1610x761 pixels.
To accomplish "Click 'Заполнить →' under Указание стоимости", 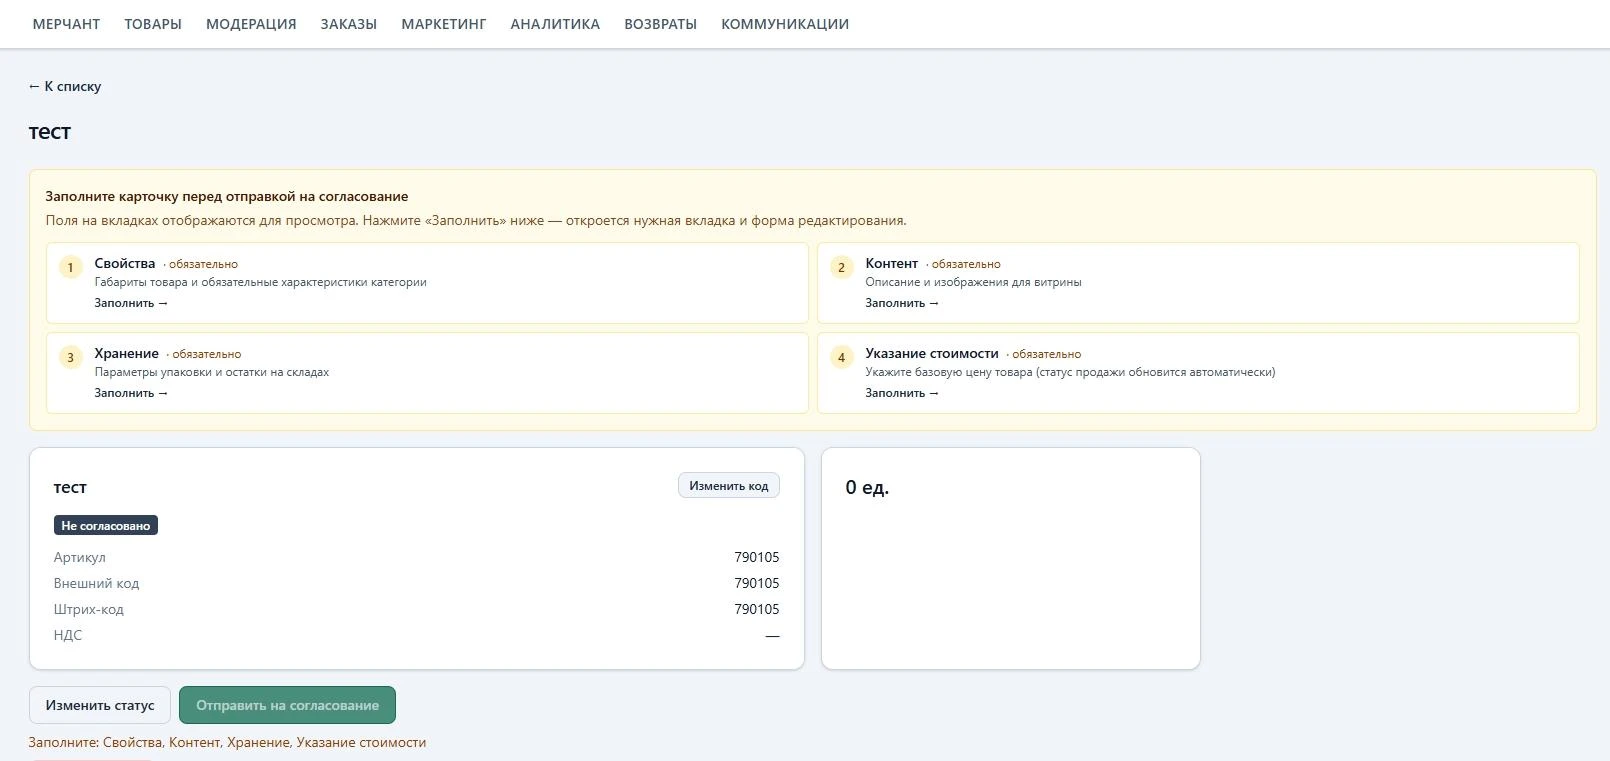I will pos(902,393).
